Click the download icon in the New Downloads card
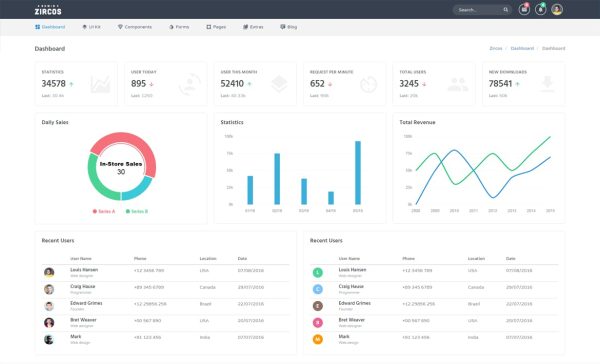The image size is (600, 364). point(547,84)
